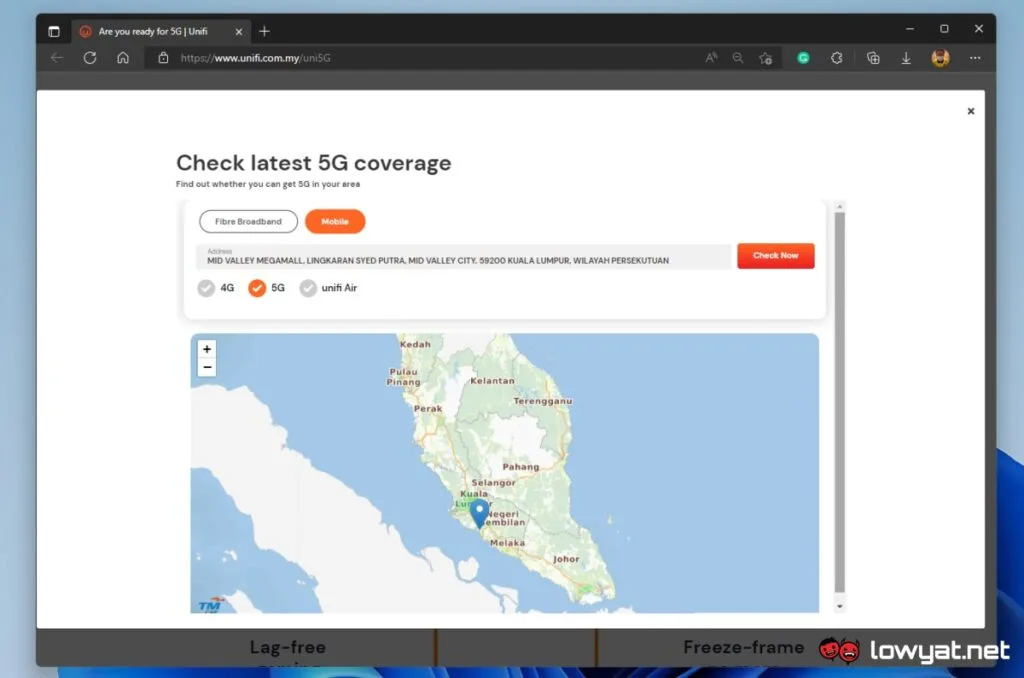Screen dimensions: 1024x678
Task: Zoom in on the coverage map
Action: pyautogui.click(x=207, y=349)
